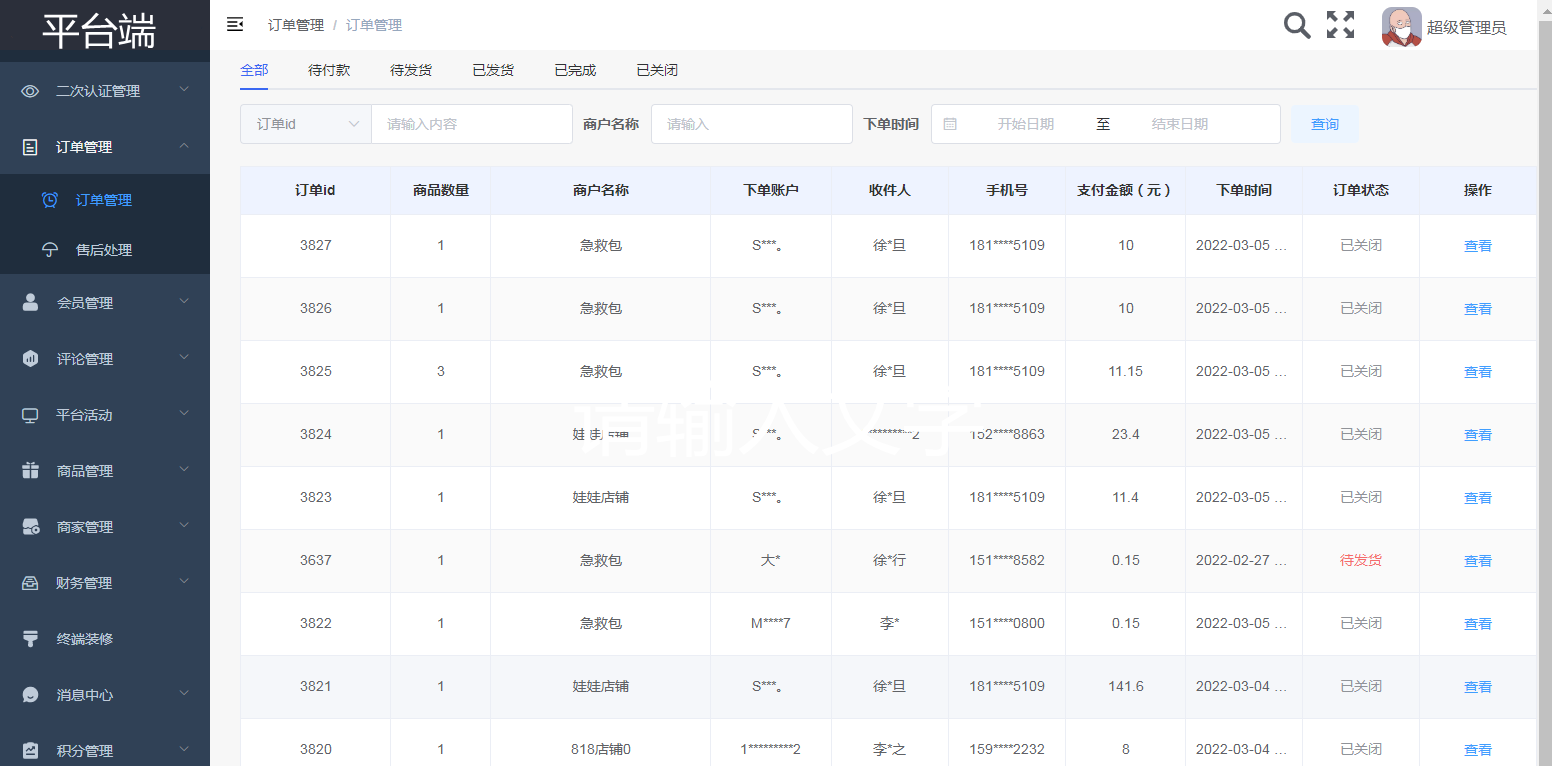Click 查看 link for order 3637
Image resolution: width=1552 pixels, height=766 pixels.
(x=1477, y=561)
